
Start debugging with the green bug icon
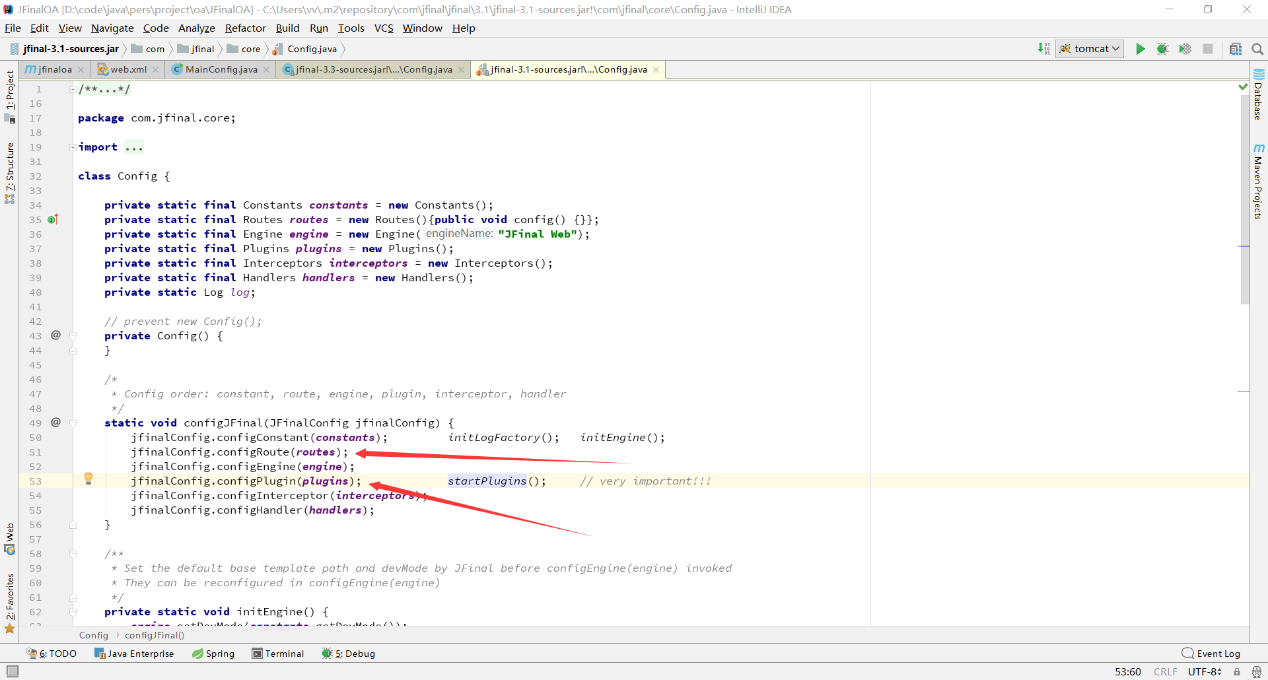point(1162,49)
